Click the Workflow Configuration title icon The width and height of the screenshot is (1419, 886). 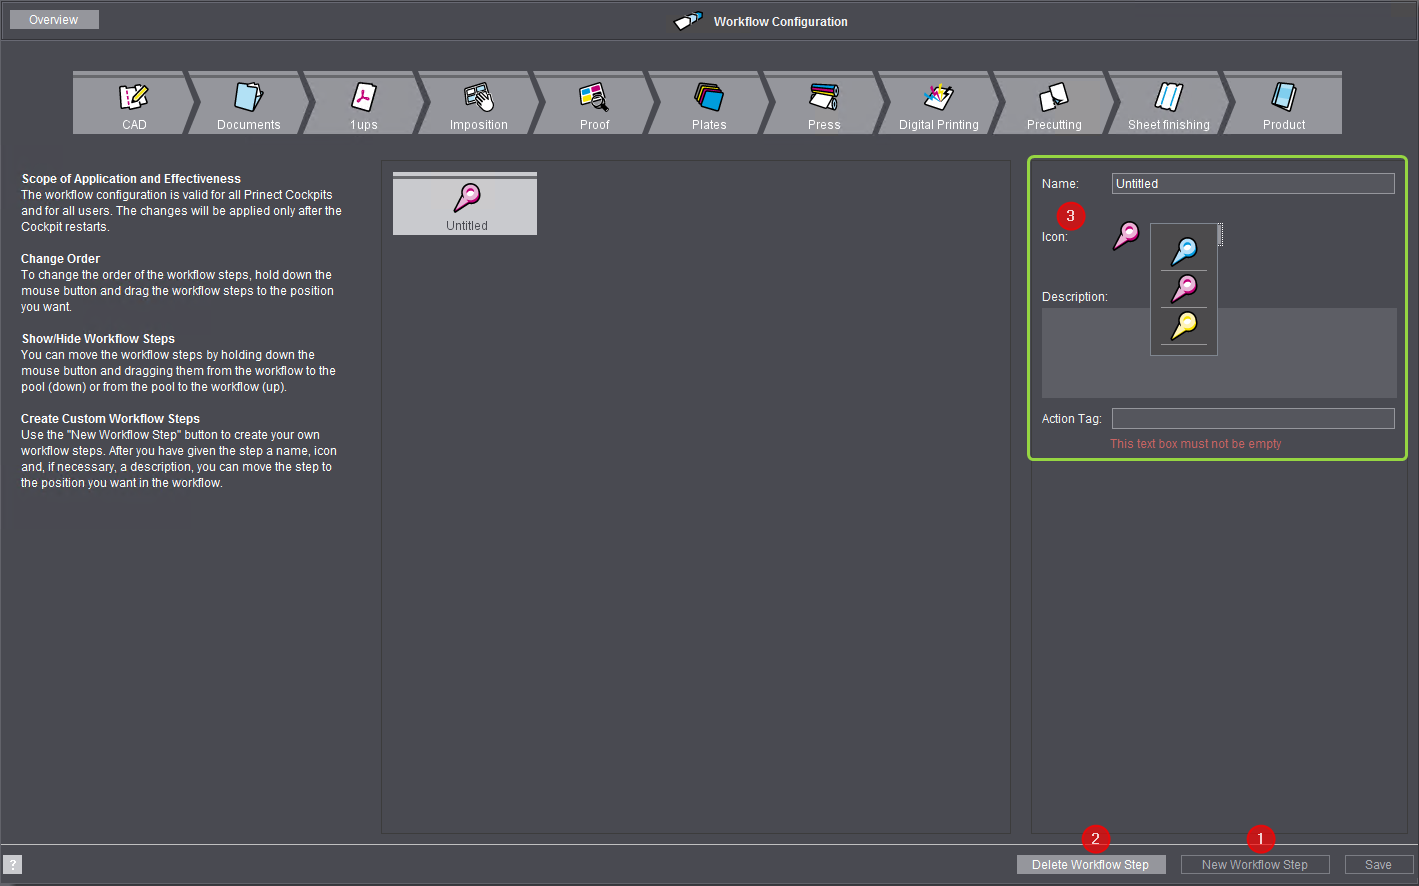pos(688,21)
